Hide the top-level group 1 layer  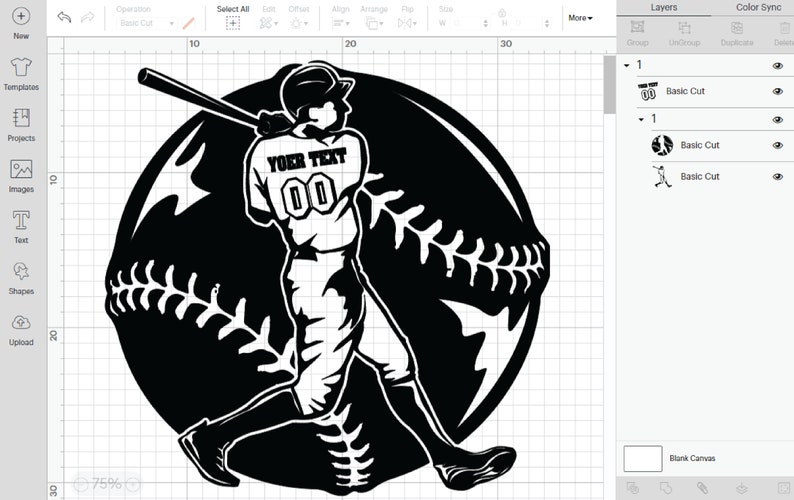click(778, 66)
